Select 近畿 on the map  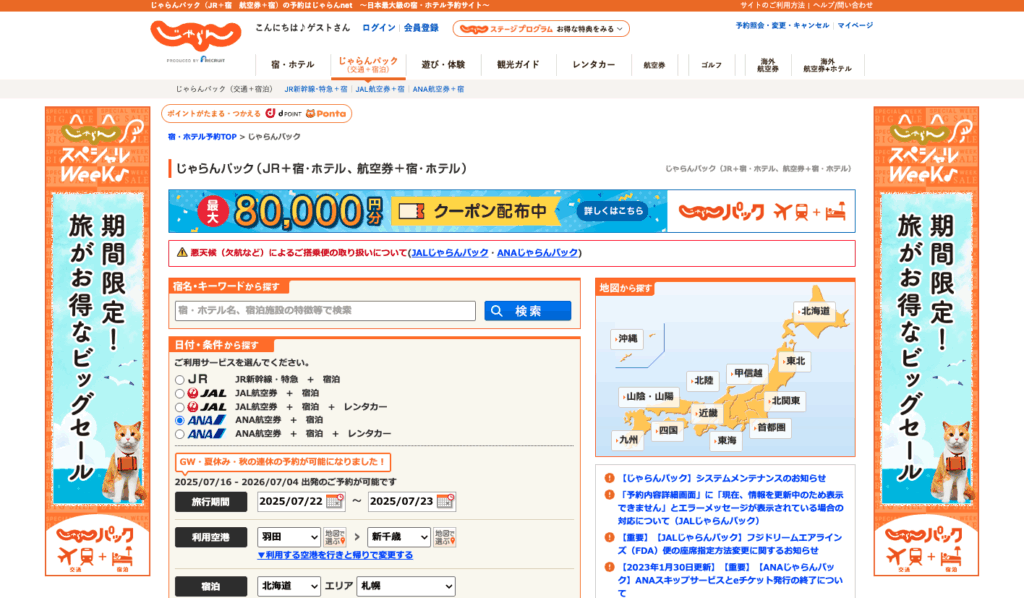pos(707,413)
